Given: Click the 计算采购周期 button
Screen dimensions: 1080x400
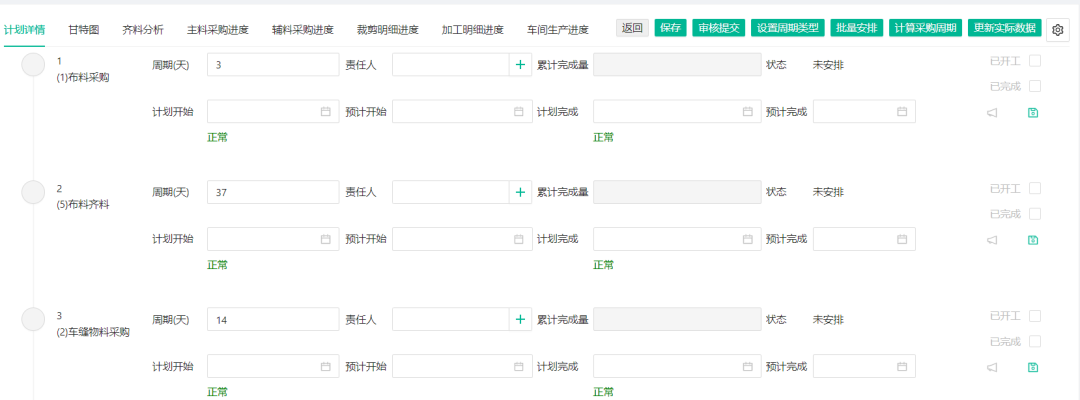Looking at the screenshot, I should point(925,28).
